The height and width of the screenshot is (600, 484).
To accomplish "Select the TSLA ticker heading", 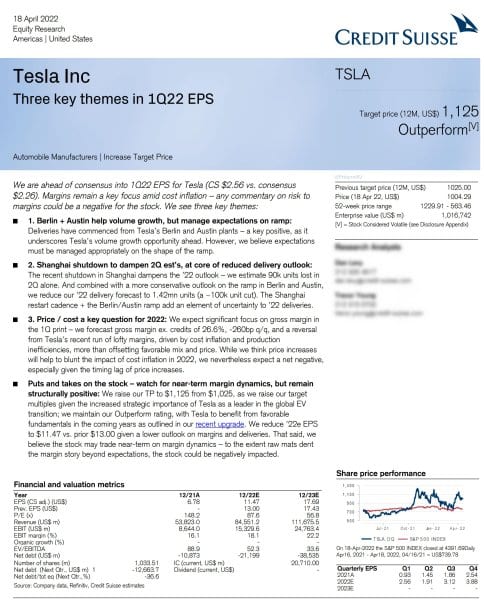I will (x=352, y=74).
